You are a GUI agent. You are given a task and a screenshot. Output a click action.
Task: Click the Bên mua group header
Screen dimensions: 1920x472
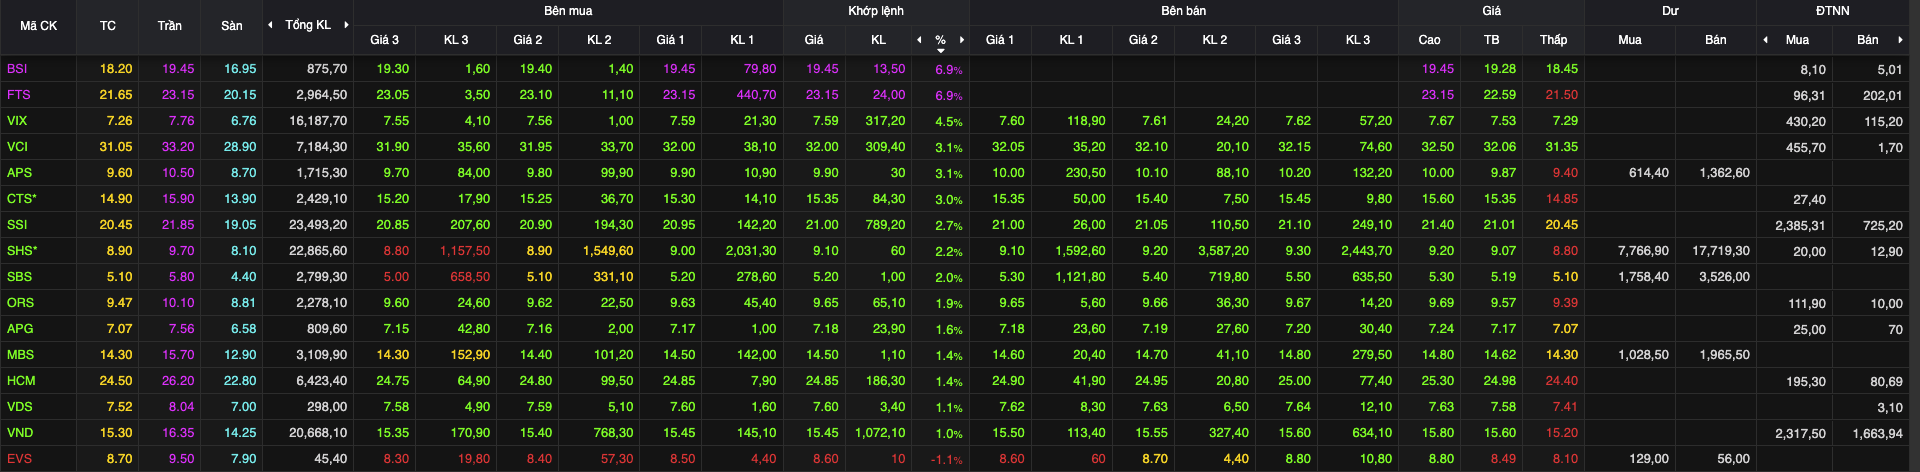point(568,11)
